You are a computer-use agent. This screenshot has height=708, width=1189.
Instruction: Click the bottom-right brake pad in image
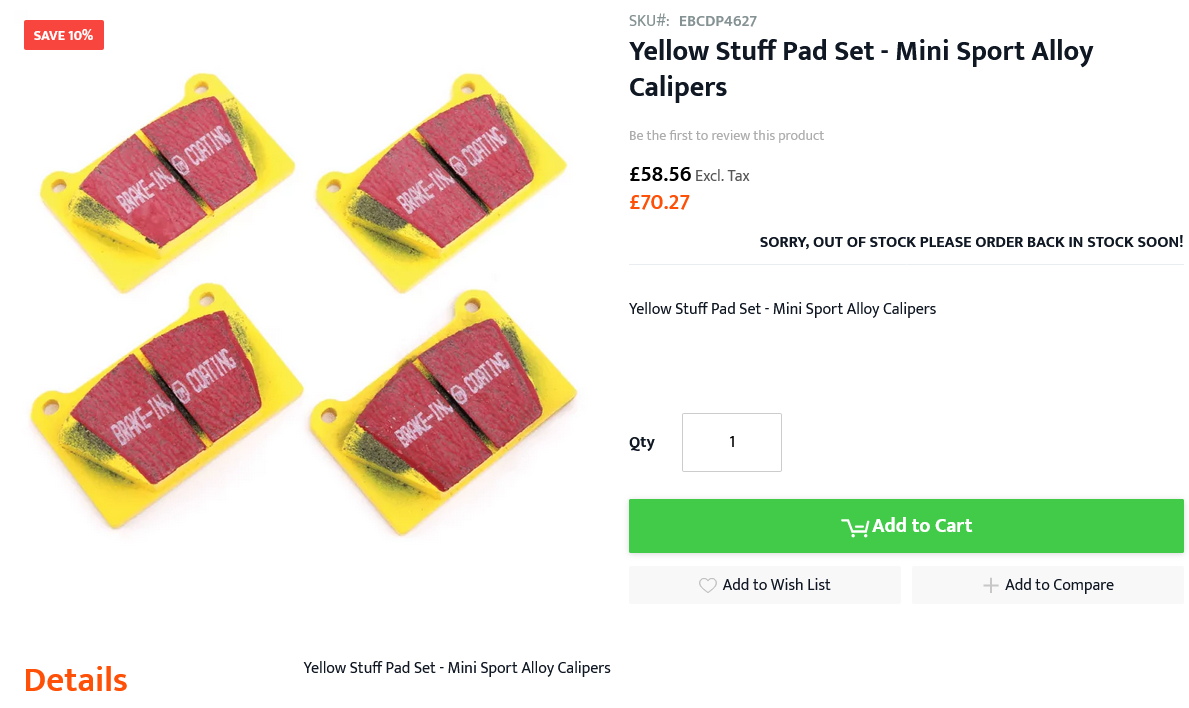(x=443, y=411)
